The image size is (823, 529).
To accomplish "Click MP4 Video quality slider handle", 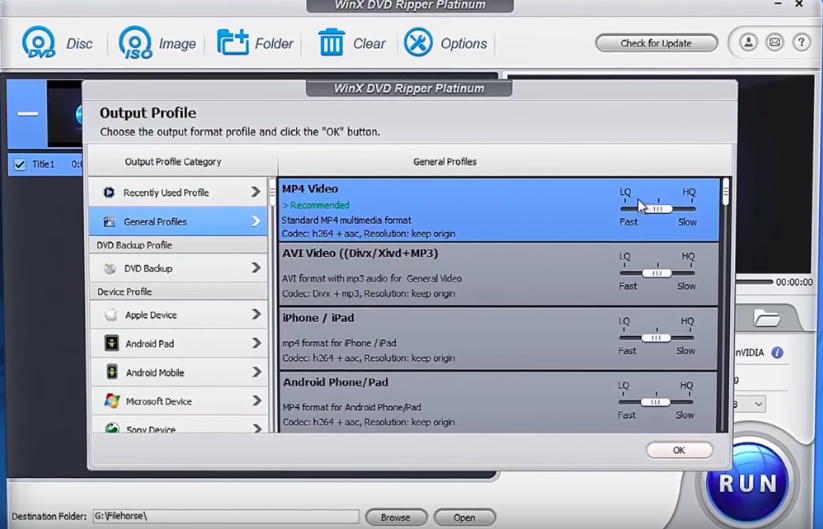I will click(658, 209).
